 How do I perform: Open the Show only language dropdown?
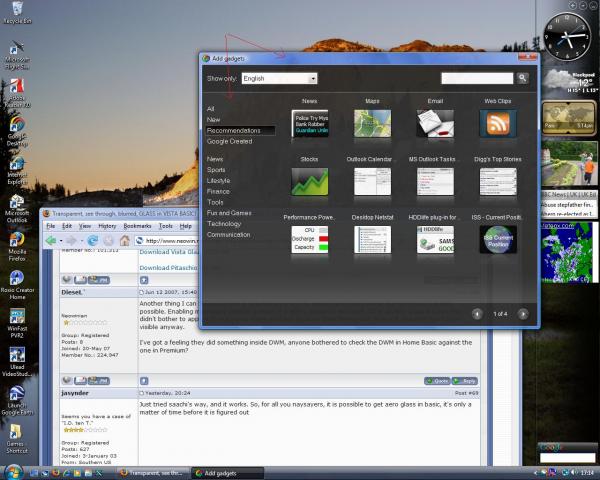(x=279, y=78)
